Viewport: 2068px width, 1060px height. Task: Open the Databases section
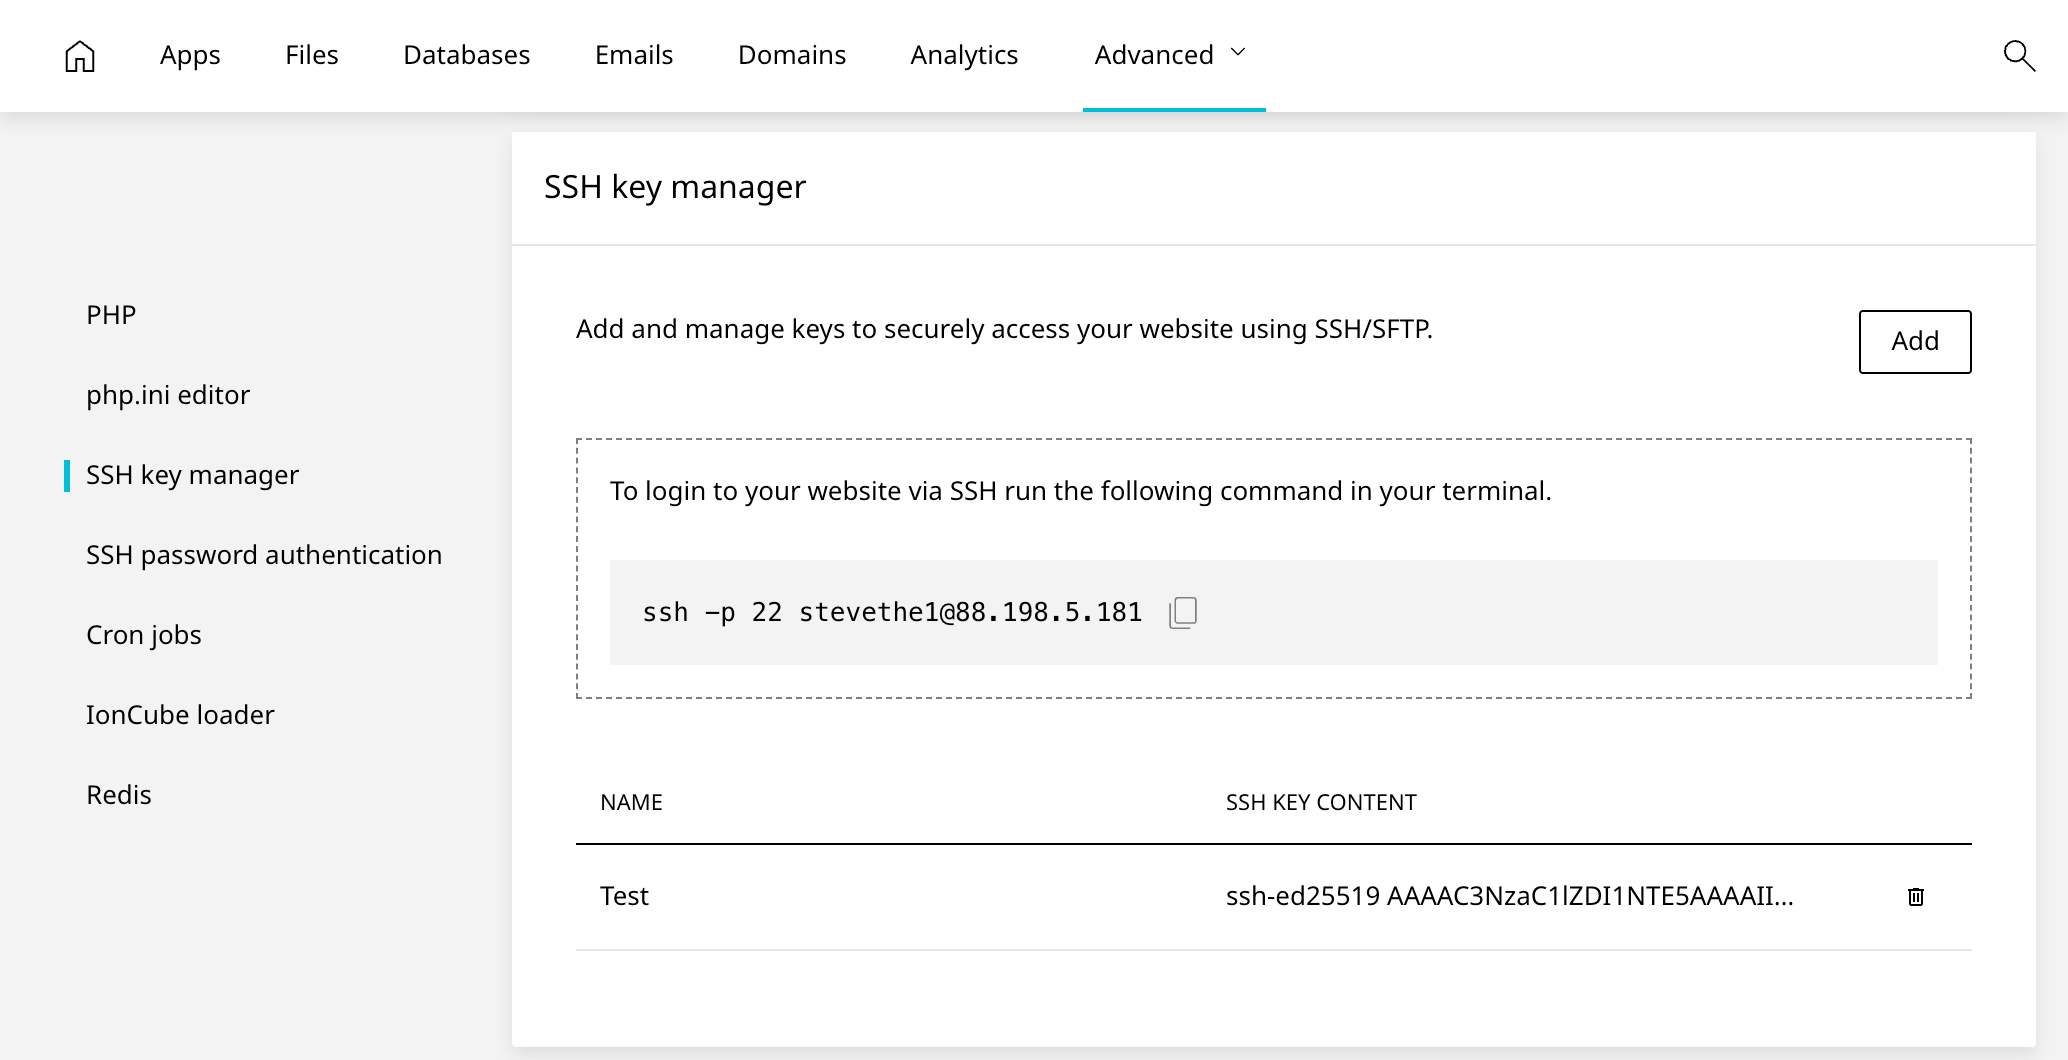466,55
